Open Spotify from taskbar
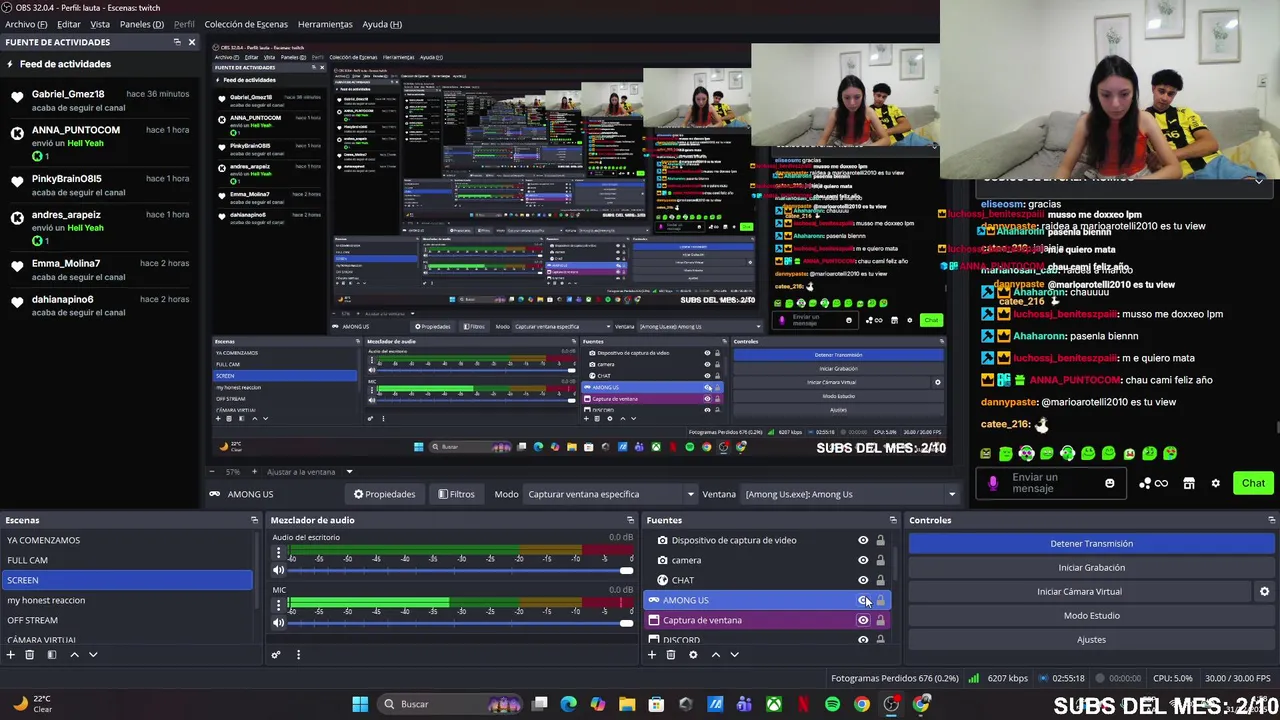The width and height of the screenshot is (1280, 720). point(833,704)
